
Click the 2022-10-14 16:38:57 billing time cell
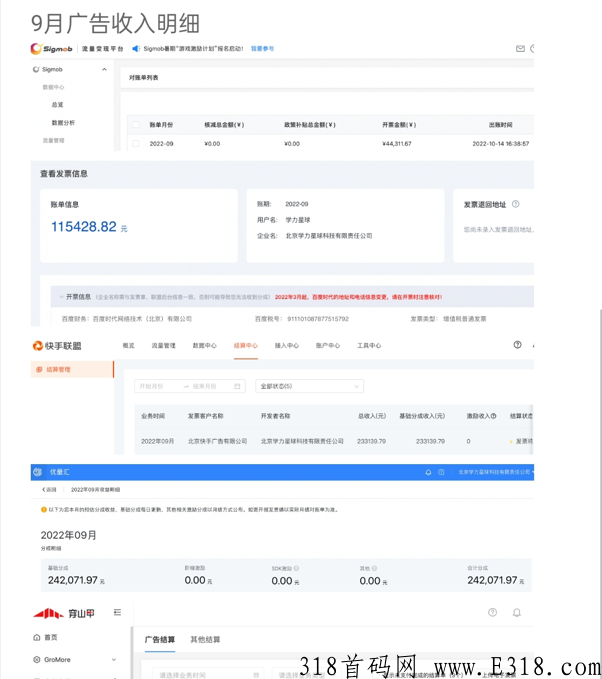pos(501,144)
